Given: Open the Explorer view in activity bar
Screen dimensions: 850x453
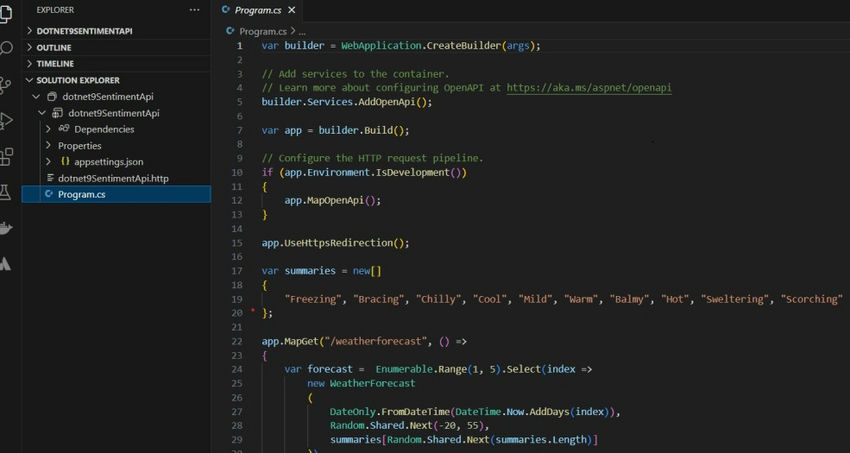Looking at the screenshot, I should coord(5,12).
